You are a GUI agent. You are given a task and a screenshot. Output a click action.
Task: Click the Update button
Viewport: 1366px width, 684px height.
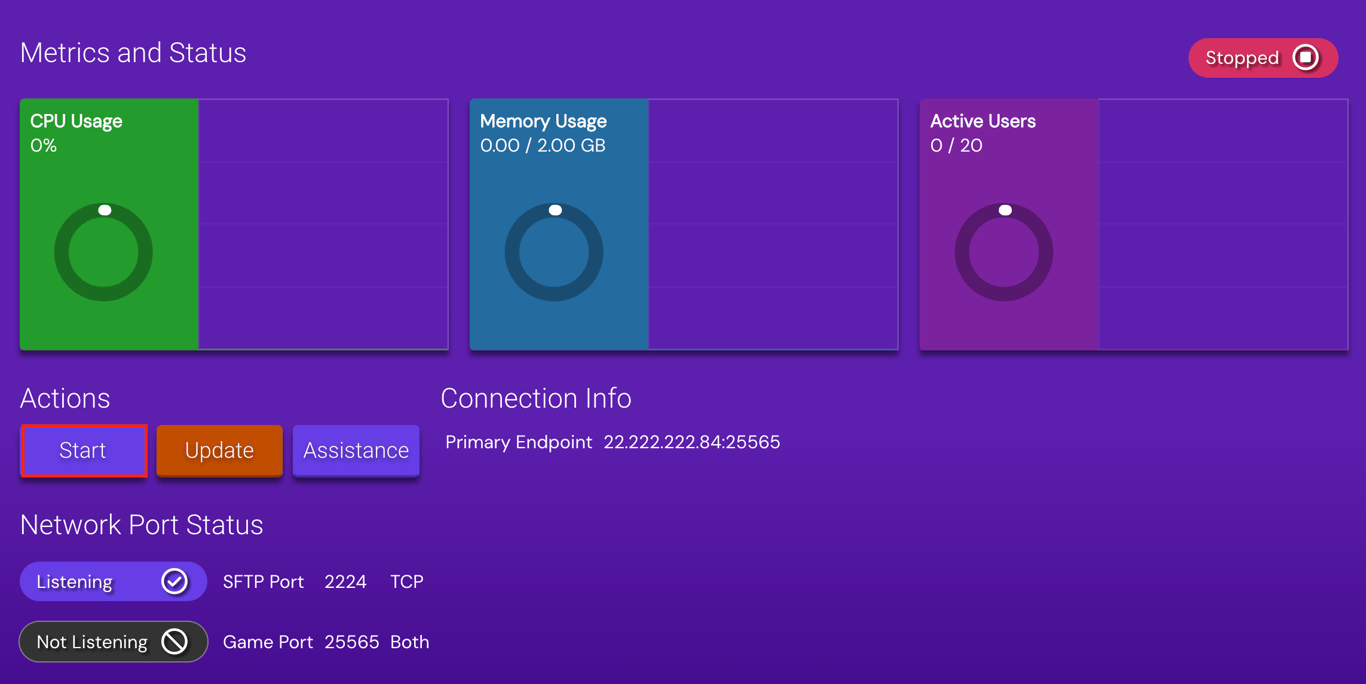(219, 450)
